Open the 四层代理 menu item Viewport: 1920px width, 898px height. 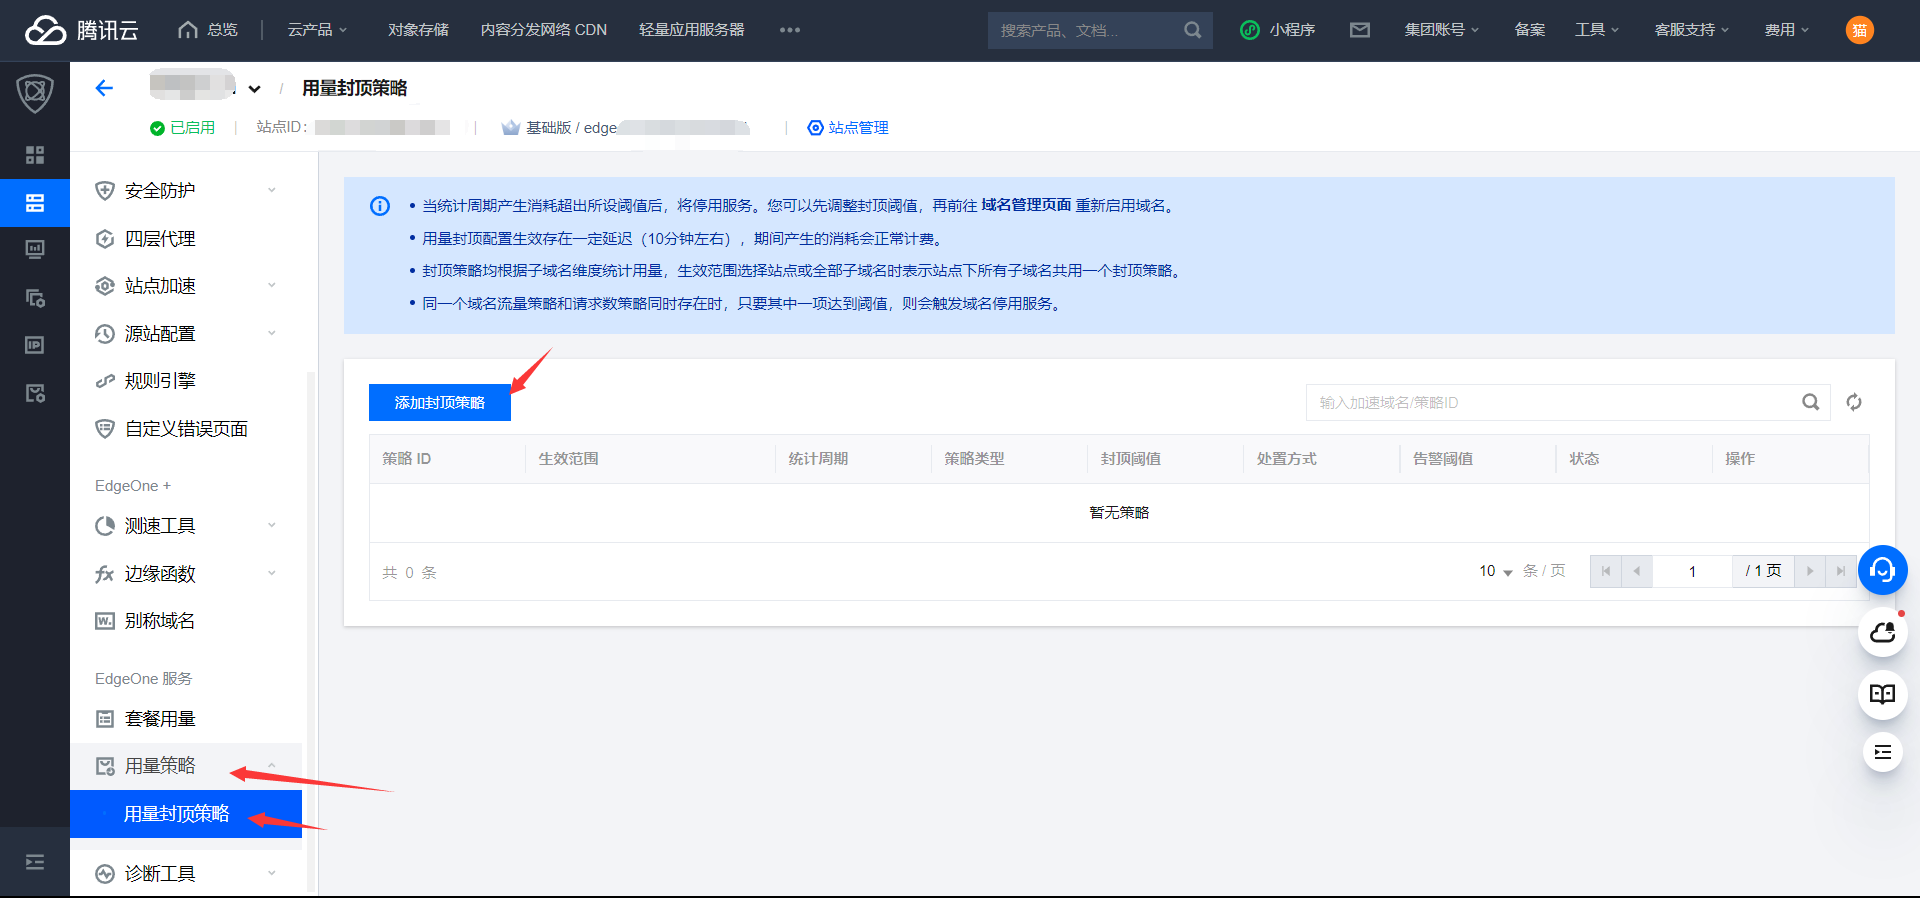pyautogui.click(x=186, y=239)
